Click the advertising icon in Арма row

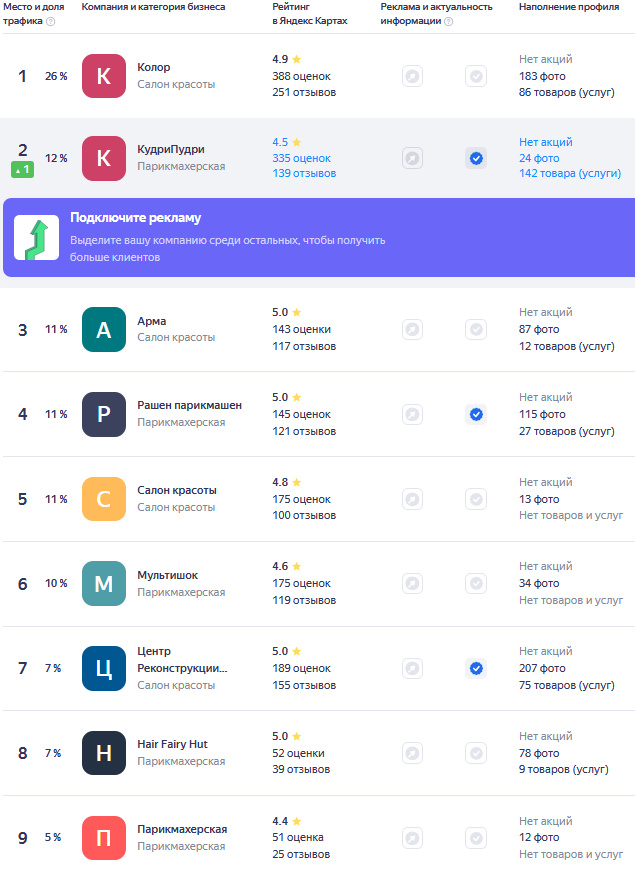[412, 329]
